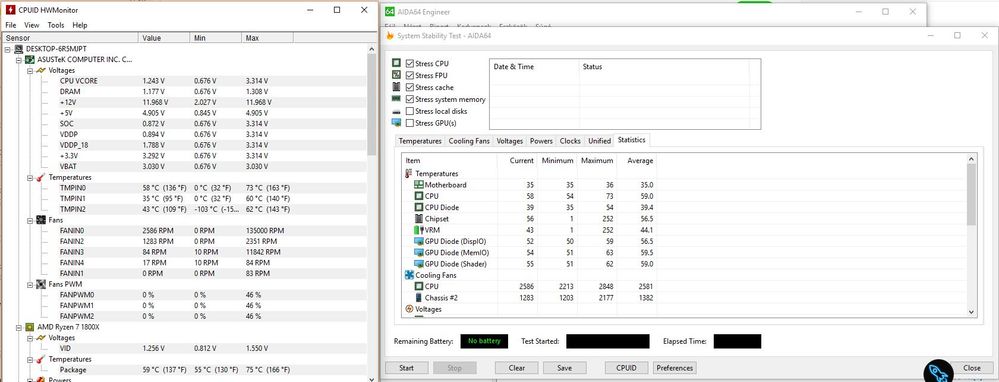Open the Tools menu in HWMonitor
This screenshot has width=999, height=382.
(x=56, y=25)
